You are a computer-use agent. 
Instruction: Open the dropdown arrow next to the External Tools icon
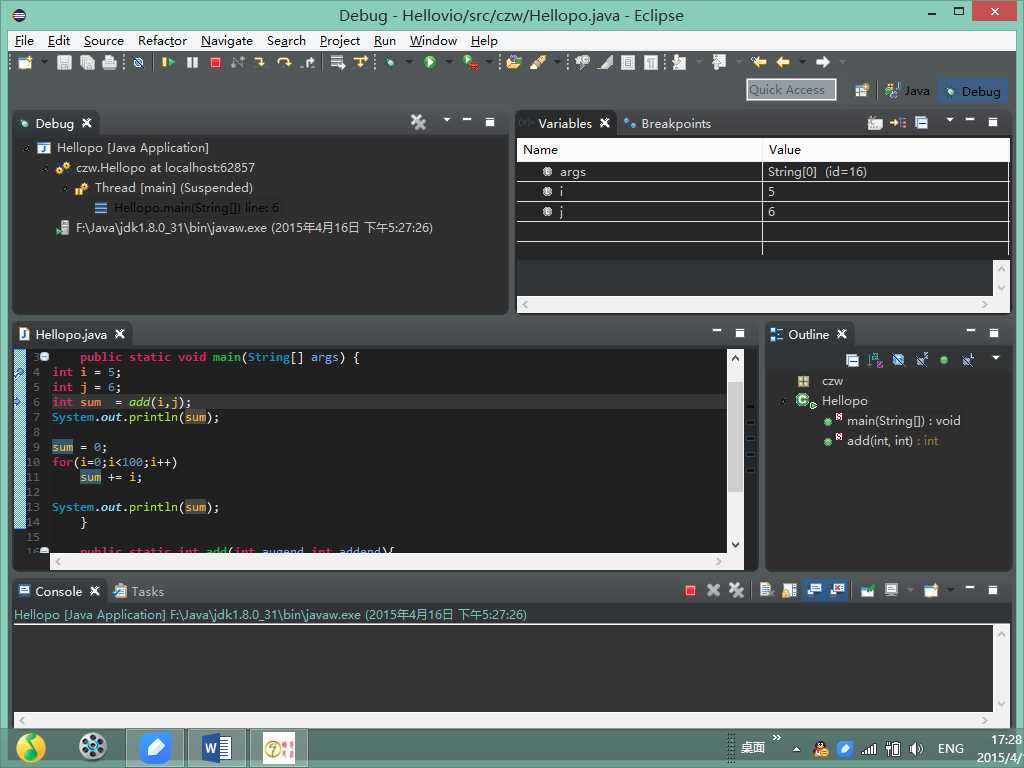pyautogui.click(x=488, y=62)
